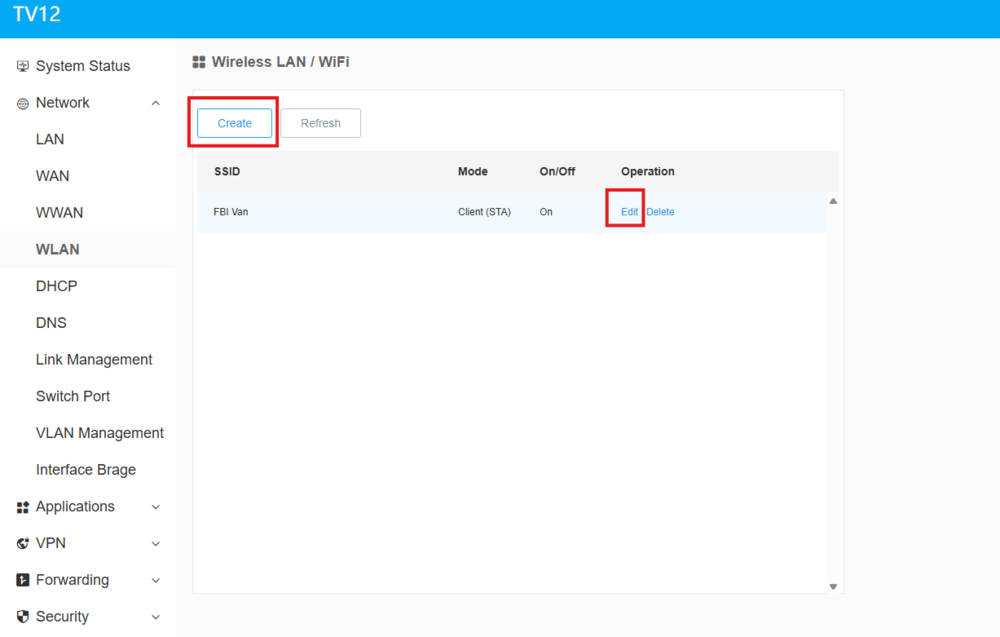Click the Network globe icon
The image size is (1000, 637).
(23, 103)
